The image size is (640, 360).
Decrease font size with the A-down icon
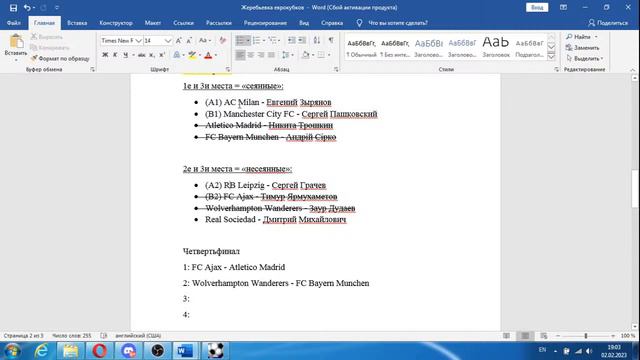click(189, 40)
